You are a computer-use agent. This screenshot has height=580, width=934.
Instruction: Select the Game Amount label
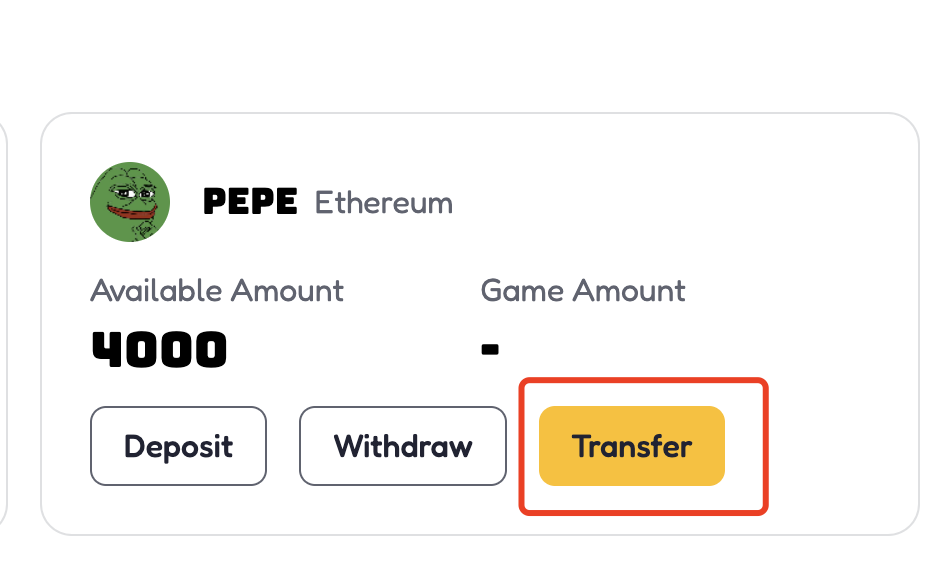point(583,291)
